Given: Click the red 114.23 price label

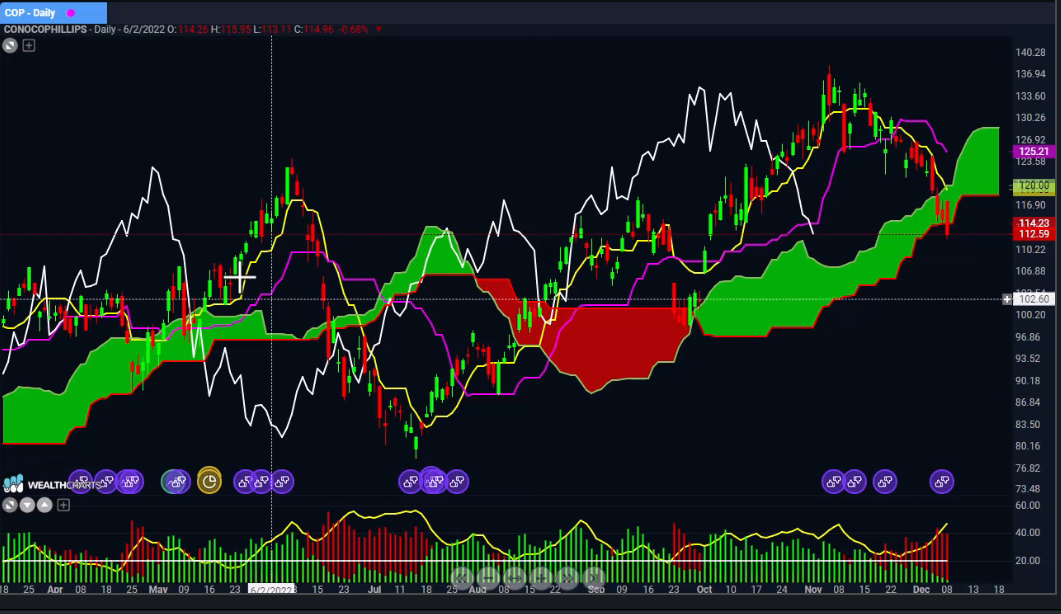Looking at the screenshot, I should pos(1033,223).
